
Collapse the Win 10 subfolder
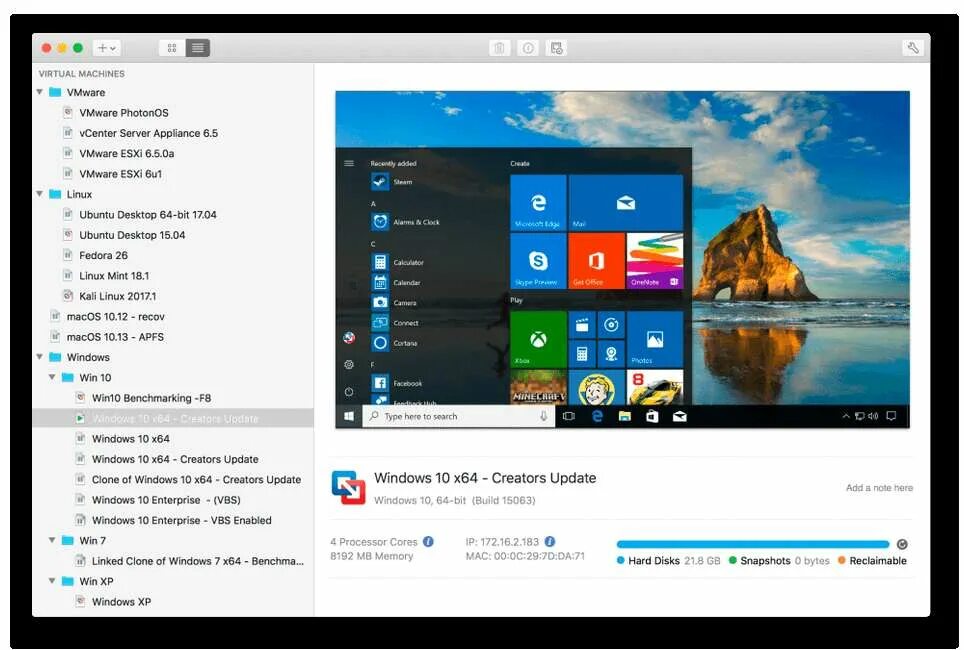pyautogui.click(x=52, y=378)
